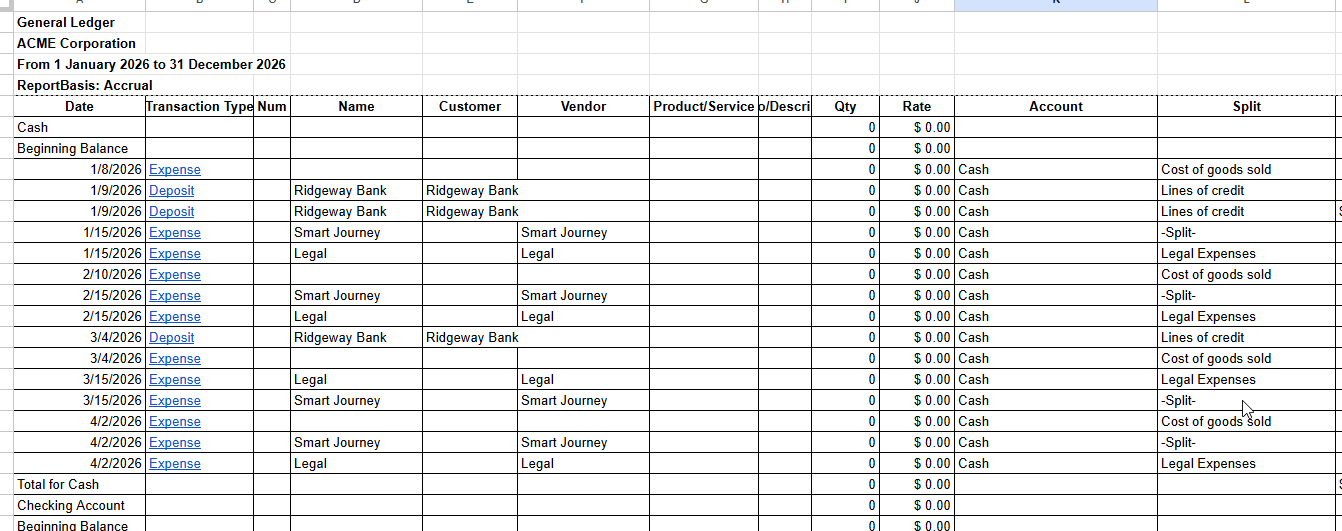Screen dimensions: 1342x531
Task: Open the 2/15/2026 Legal Expense link
Action: [x=174, y=317]
